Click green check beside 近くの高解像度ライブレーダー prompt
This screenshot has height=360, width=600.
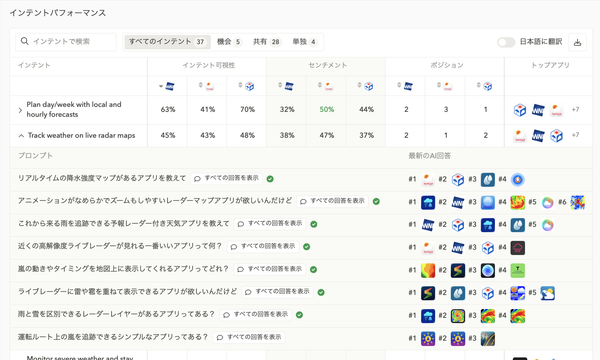(307, 247)
